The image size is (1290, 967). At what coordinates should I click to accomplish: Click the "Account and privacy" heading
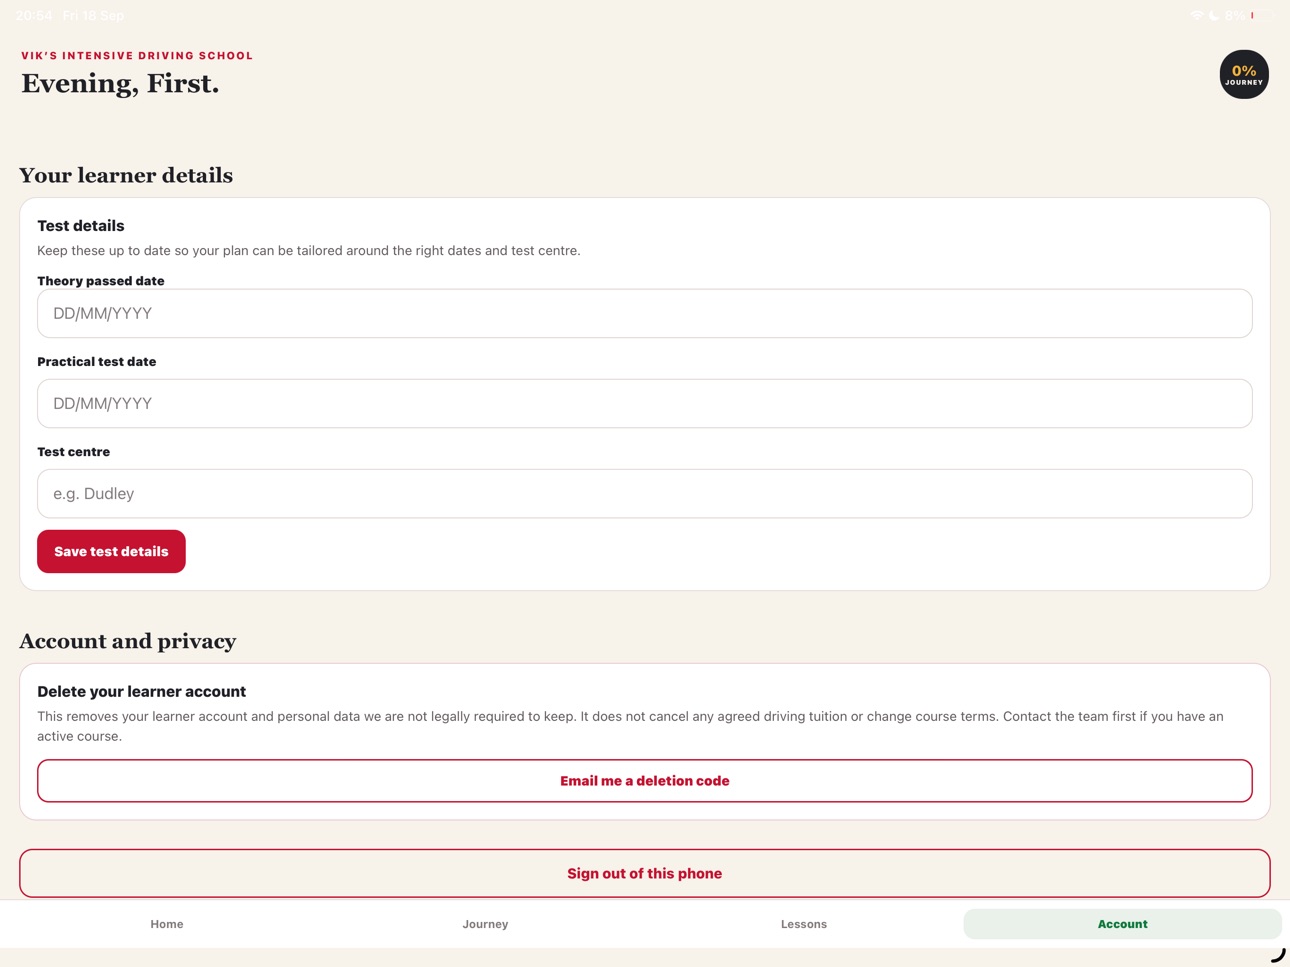pyautogui.click(x=128, y=641)
